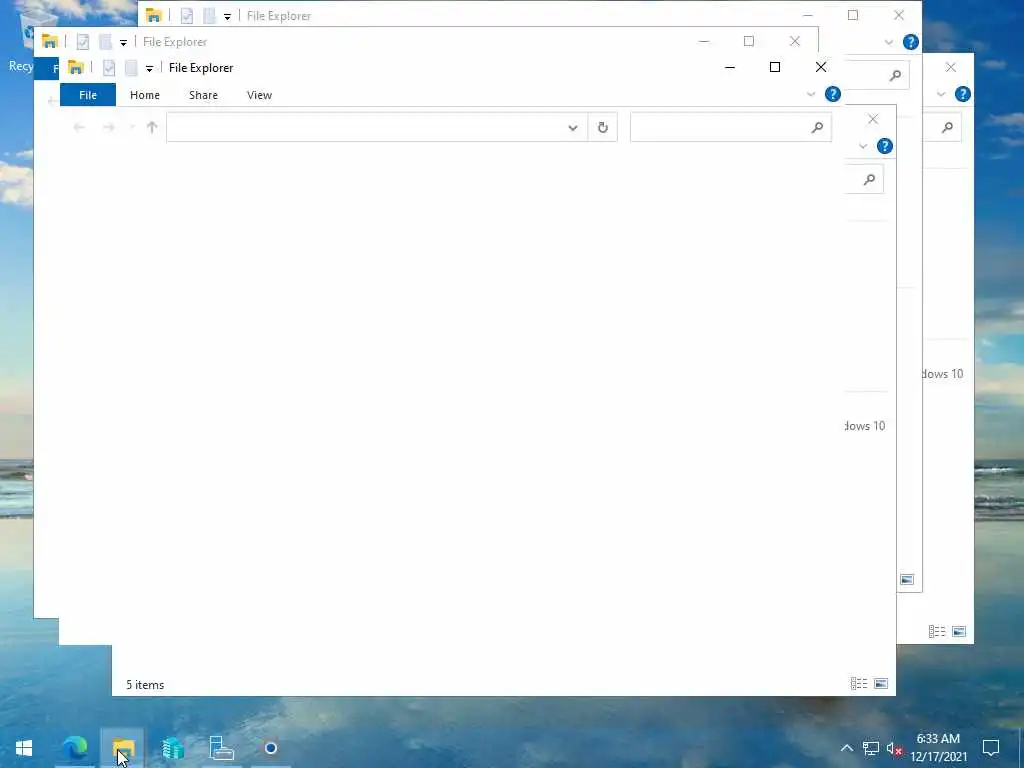
Task: Open the Share ribbon tab in the front window
Action: 203,95
